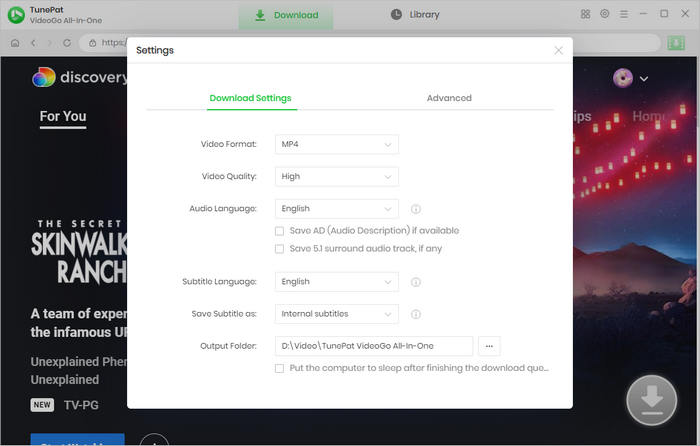Click the blue button below the rating
This screenshot has height=446, width=700.
pos(78,439)
